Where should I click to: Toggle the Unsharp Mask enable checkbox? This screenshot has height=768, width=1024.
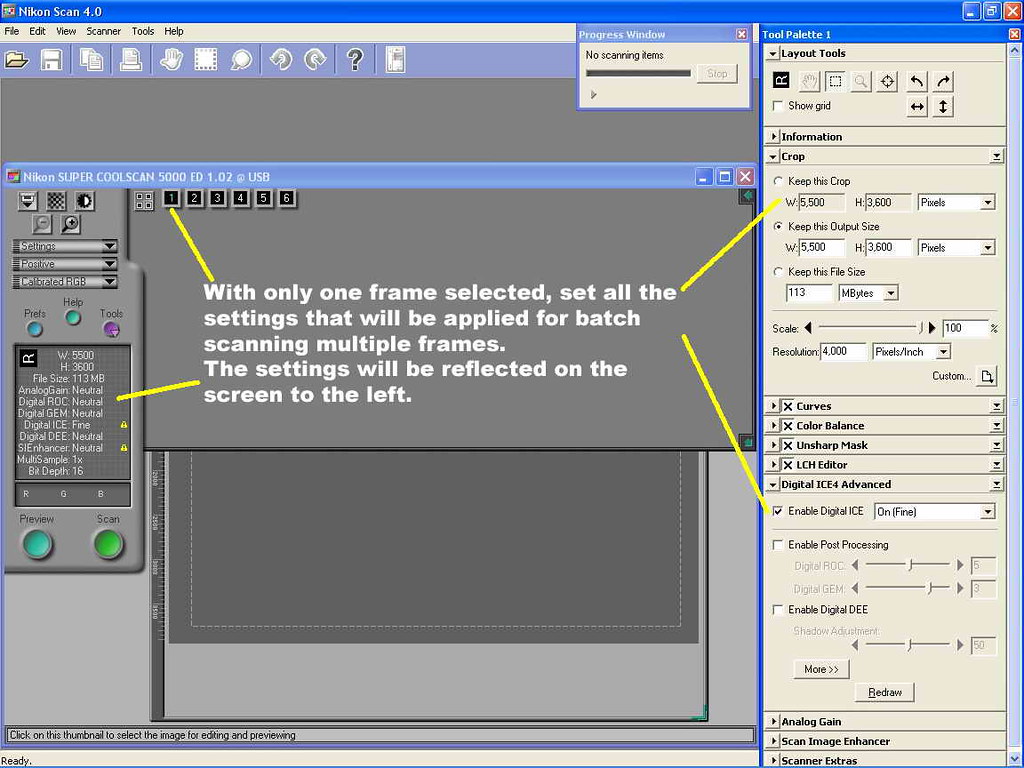pyautogui.click(x=788, y=445)
